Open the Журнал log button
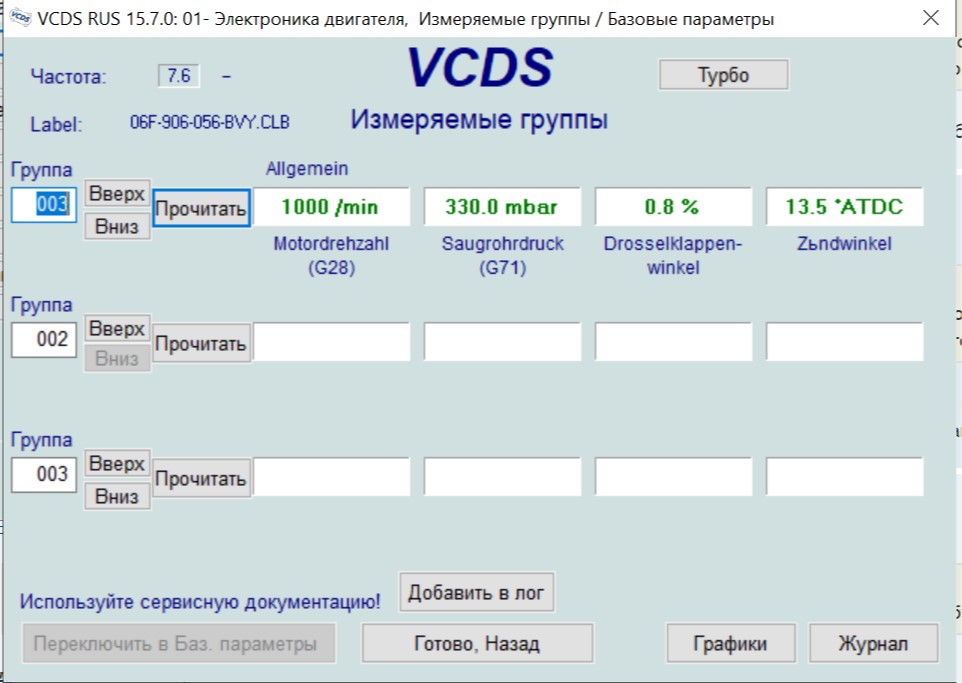962x683 pixels. click(x=873, y=644)
